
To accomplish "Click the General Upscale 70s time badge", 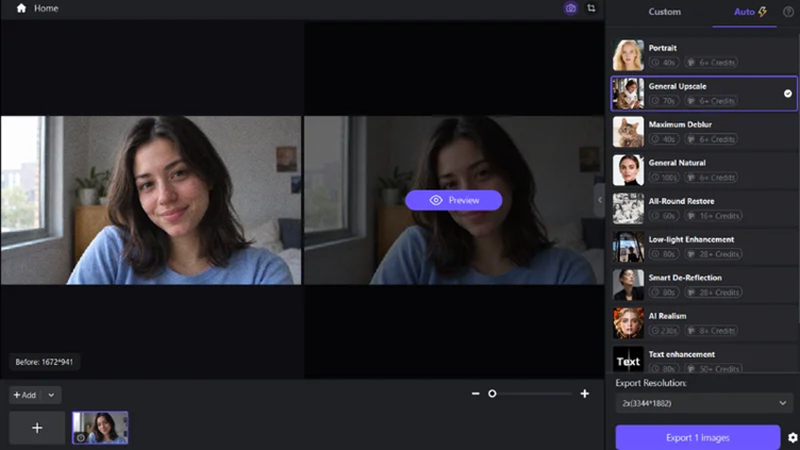I will pos(664,101).
